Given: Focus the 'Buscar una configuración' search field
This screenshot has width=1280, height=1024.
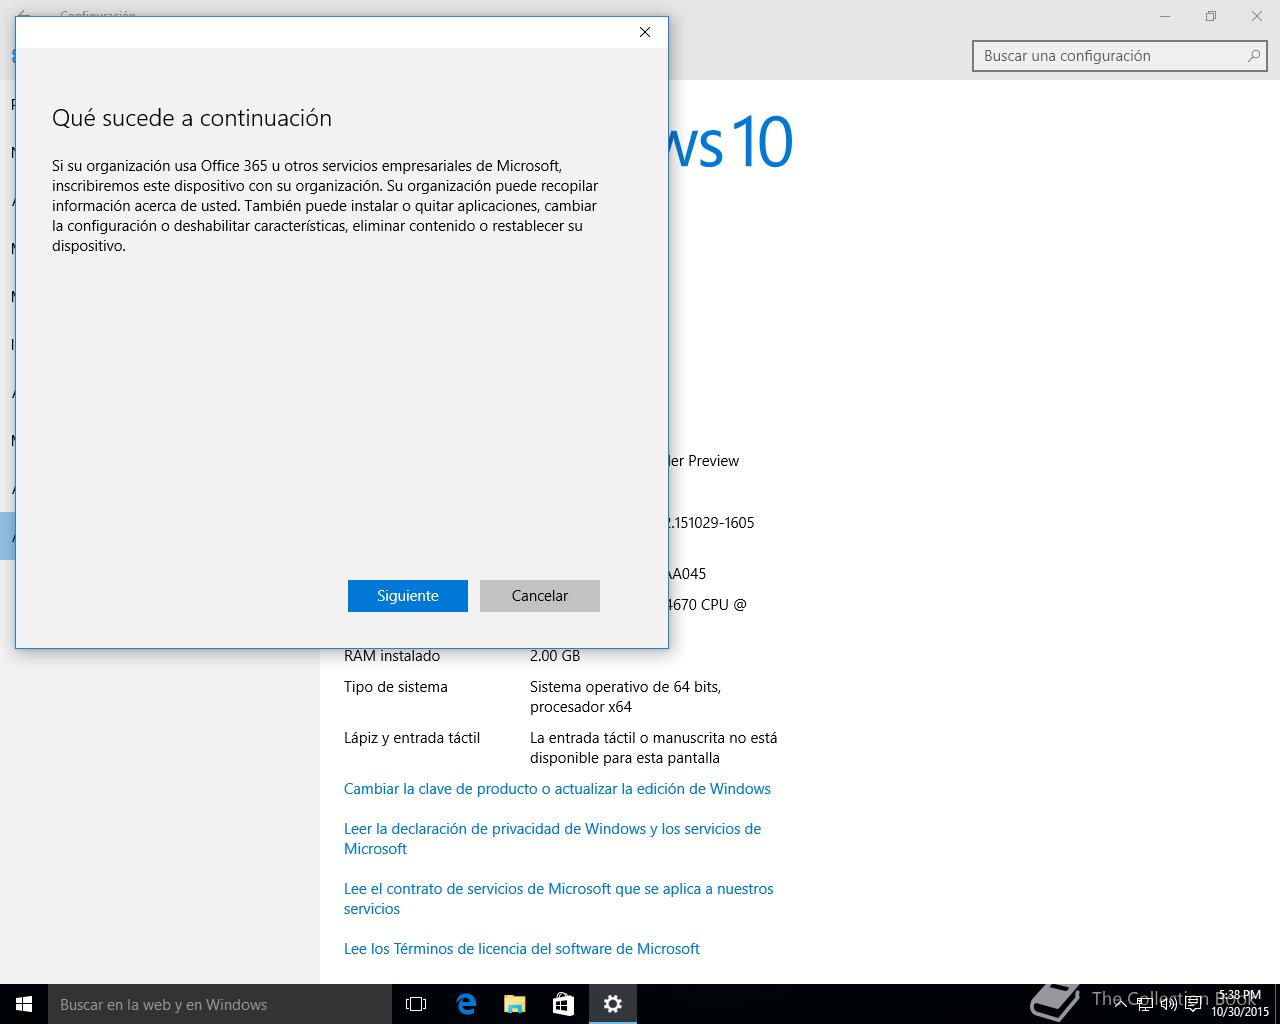Looking at the screenshot, I should (1120, 56).
